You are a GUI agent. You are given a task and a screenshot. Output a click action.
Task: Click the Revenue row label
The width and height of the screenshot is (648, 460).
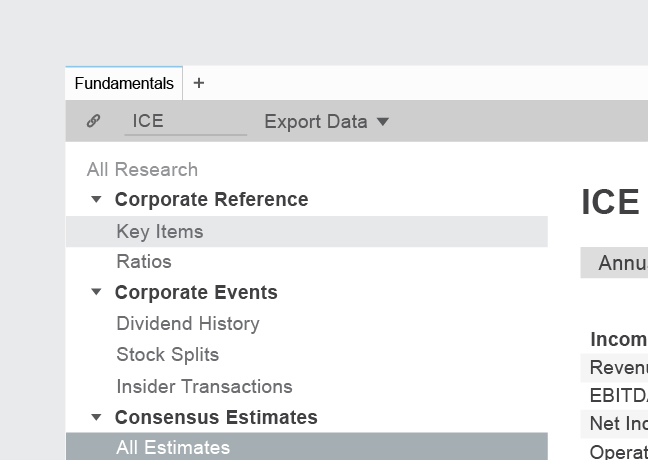click(618, 367)
